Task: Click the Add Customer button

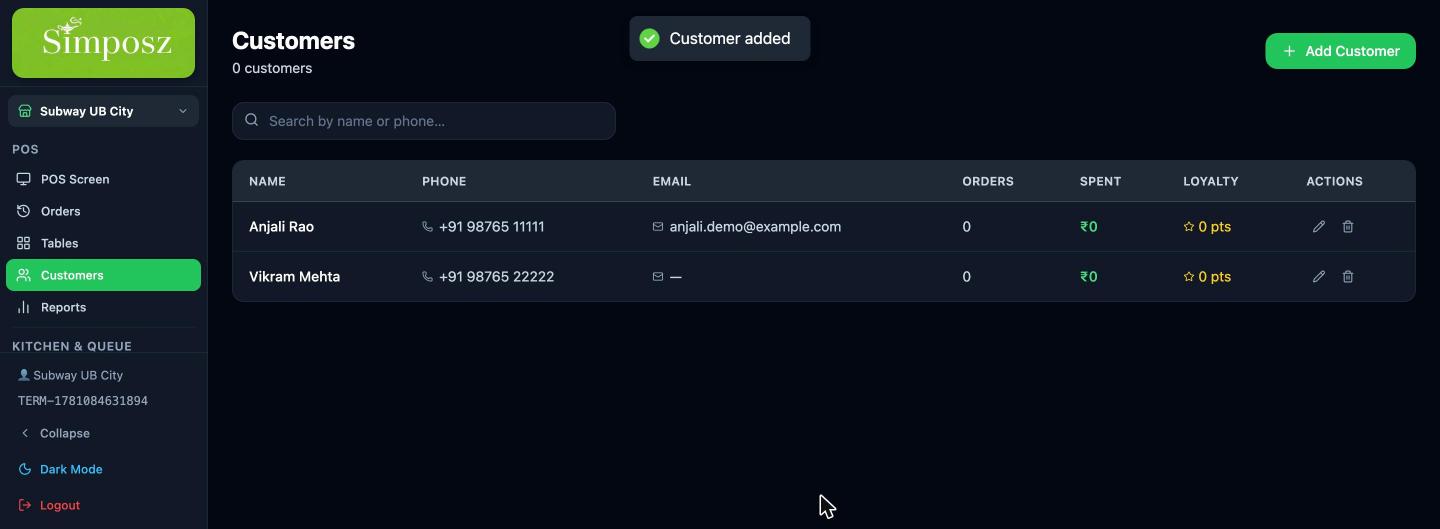Action: (x=1340, y=51)
